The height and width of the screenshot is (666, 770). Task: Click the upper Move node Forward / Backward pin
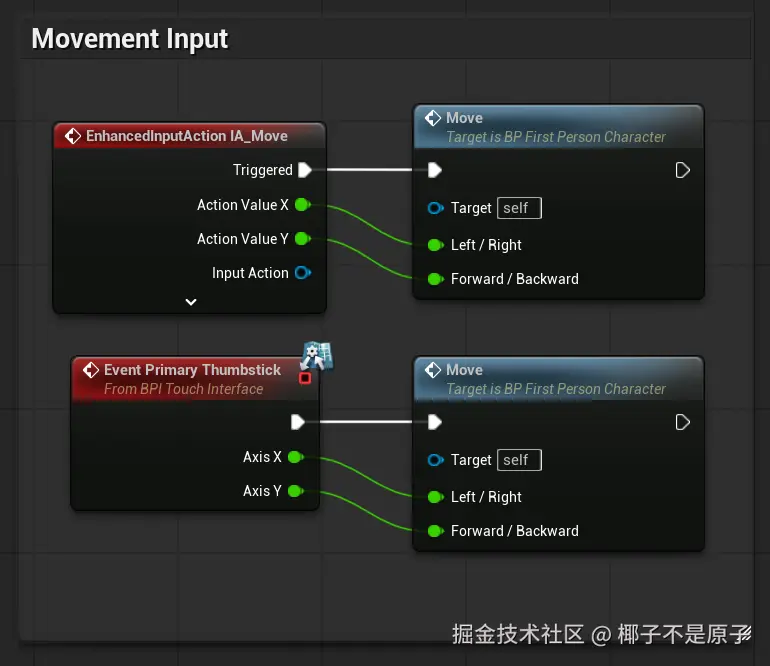435,279
